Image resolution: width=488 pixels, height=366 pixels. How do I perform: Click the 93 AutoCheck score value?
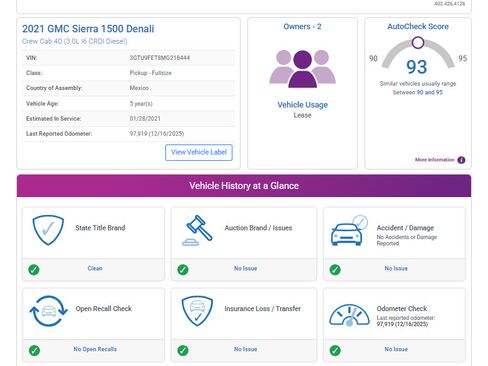(417, 67)
